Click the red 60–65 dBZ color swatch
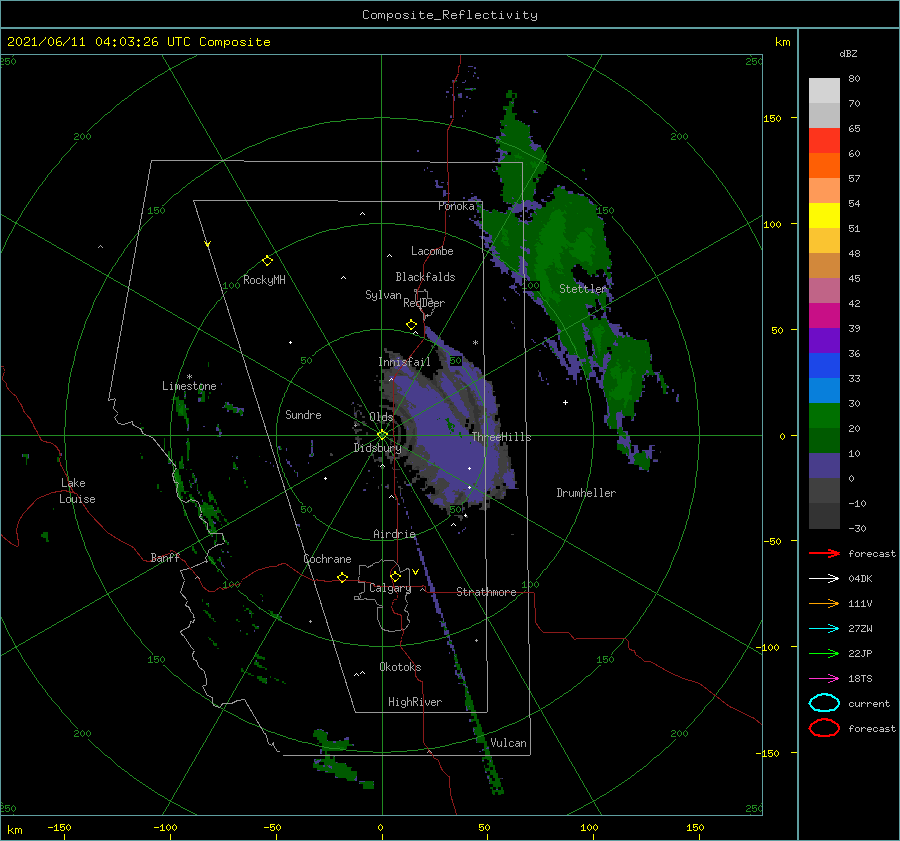The image size is (900, 841). click(824, 141)
